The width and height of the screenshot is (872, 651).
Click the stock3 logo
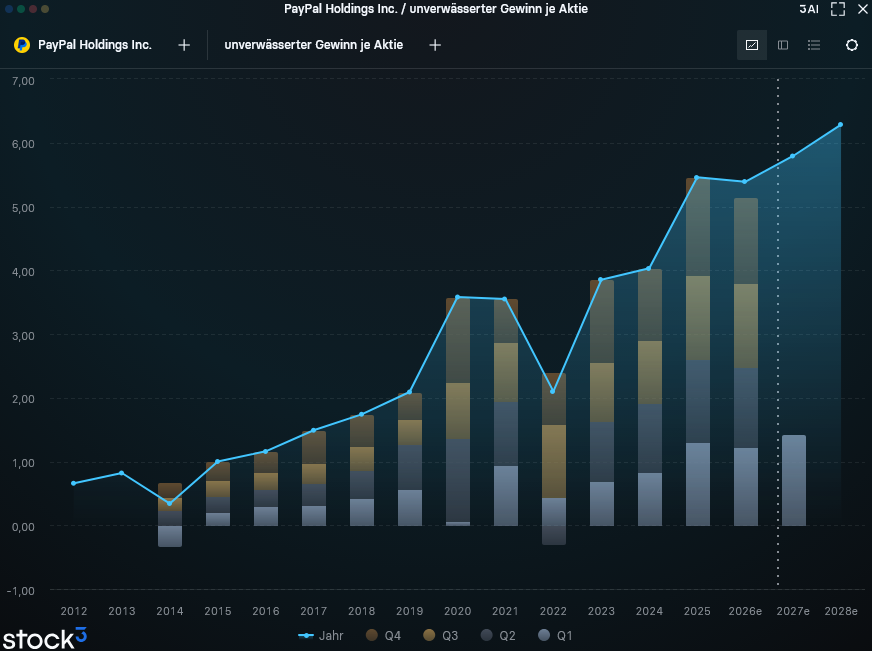[44, 638]
